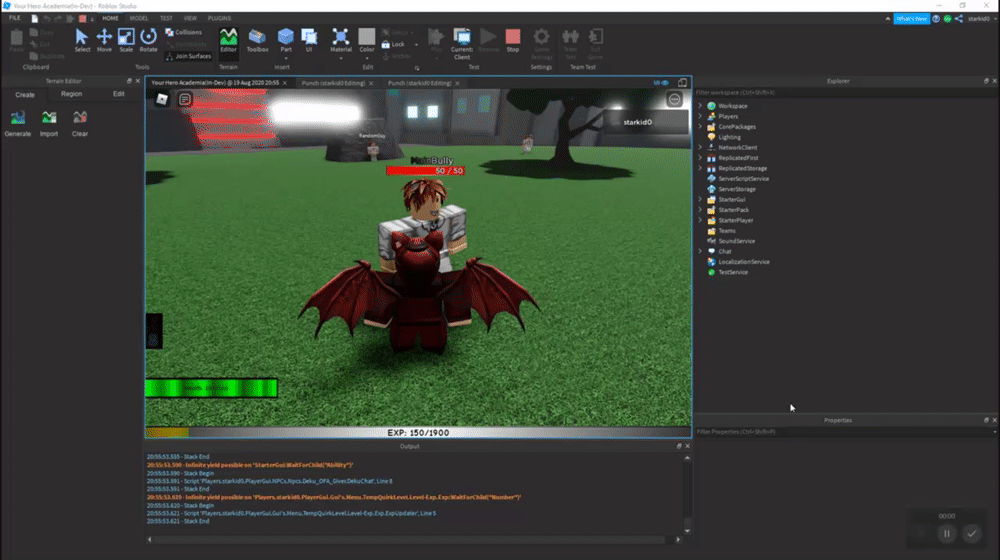Switch to the PLUGINS ribbon tab
Image resolution: width=1000 pixels, height=560 pixels.
219,18
